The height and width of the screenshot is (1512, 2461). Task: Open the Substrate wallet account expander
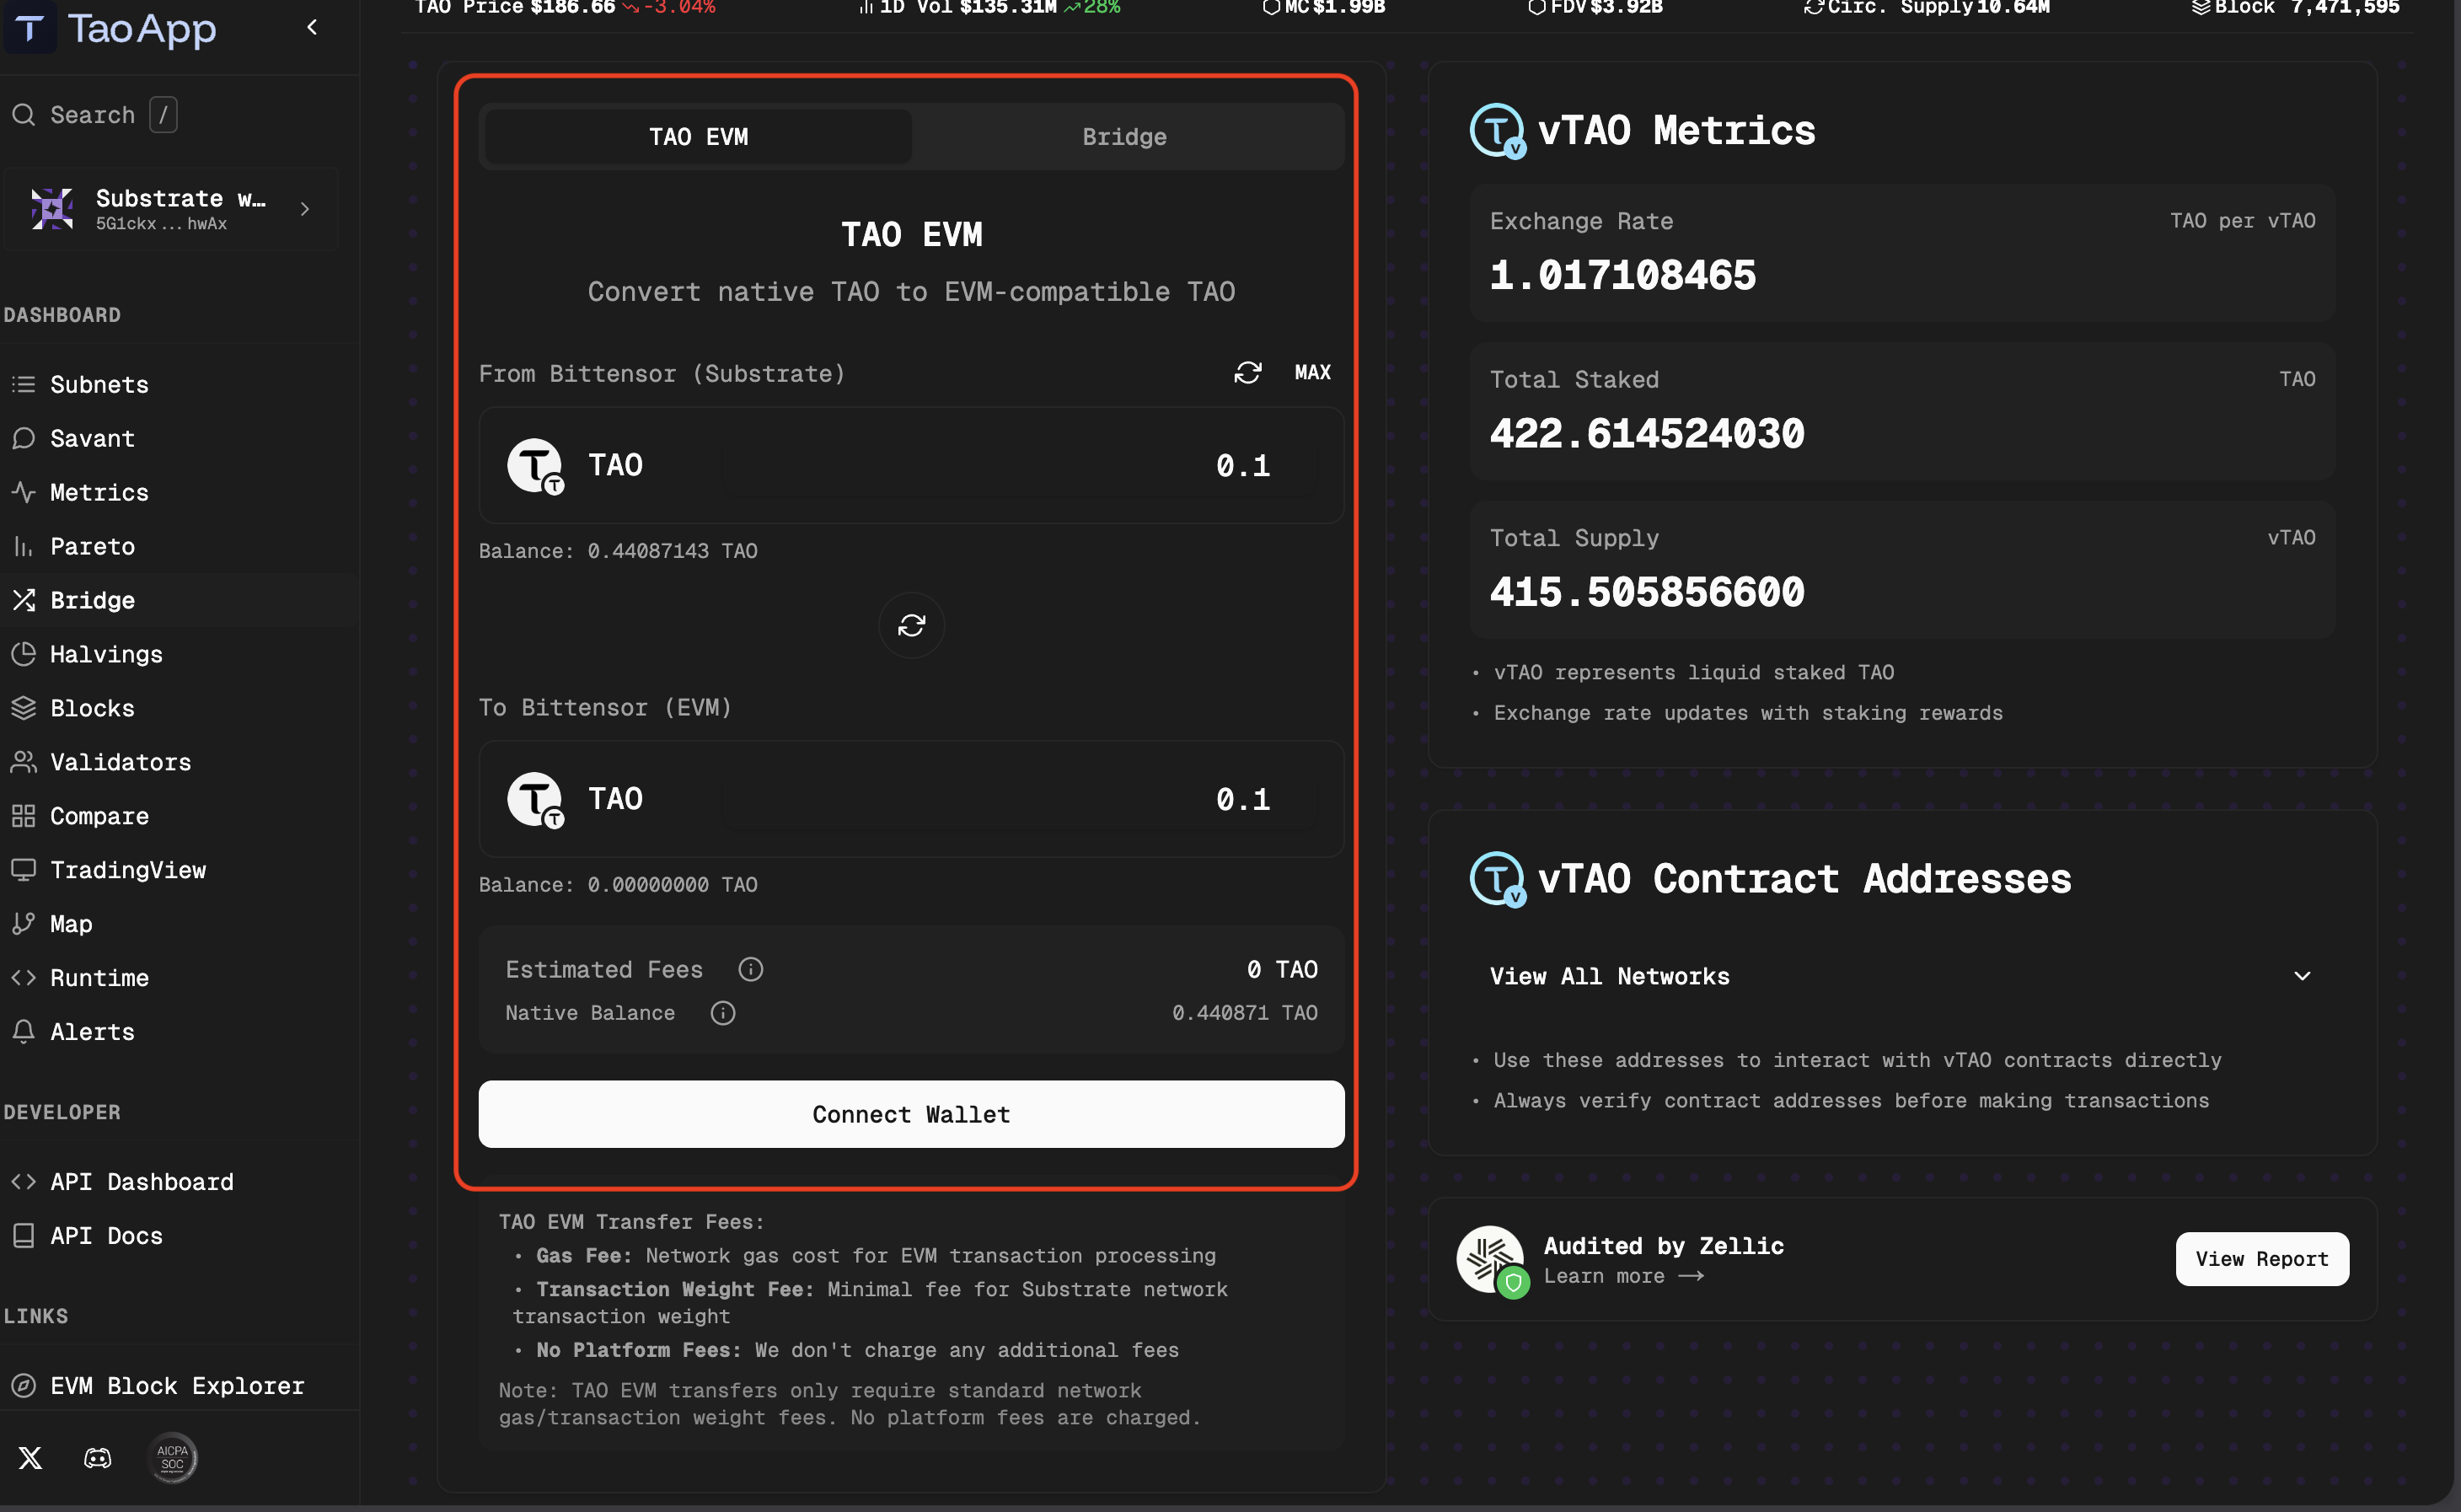click(305, 209)
